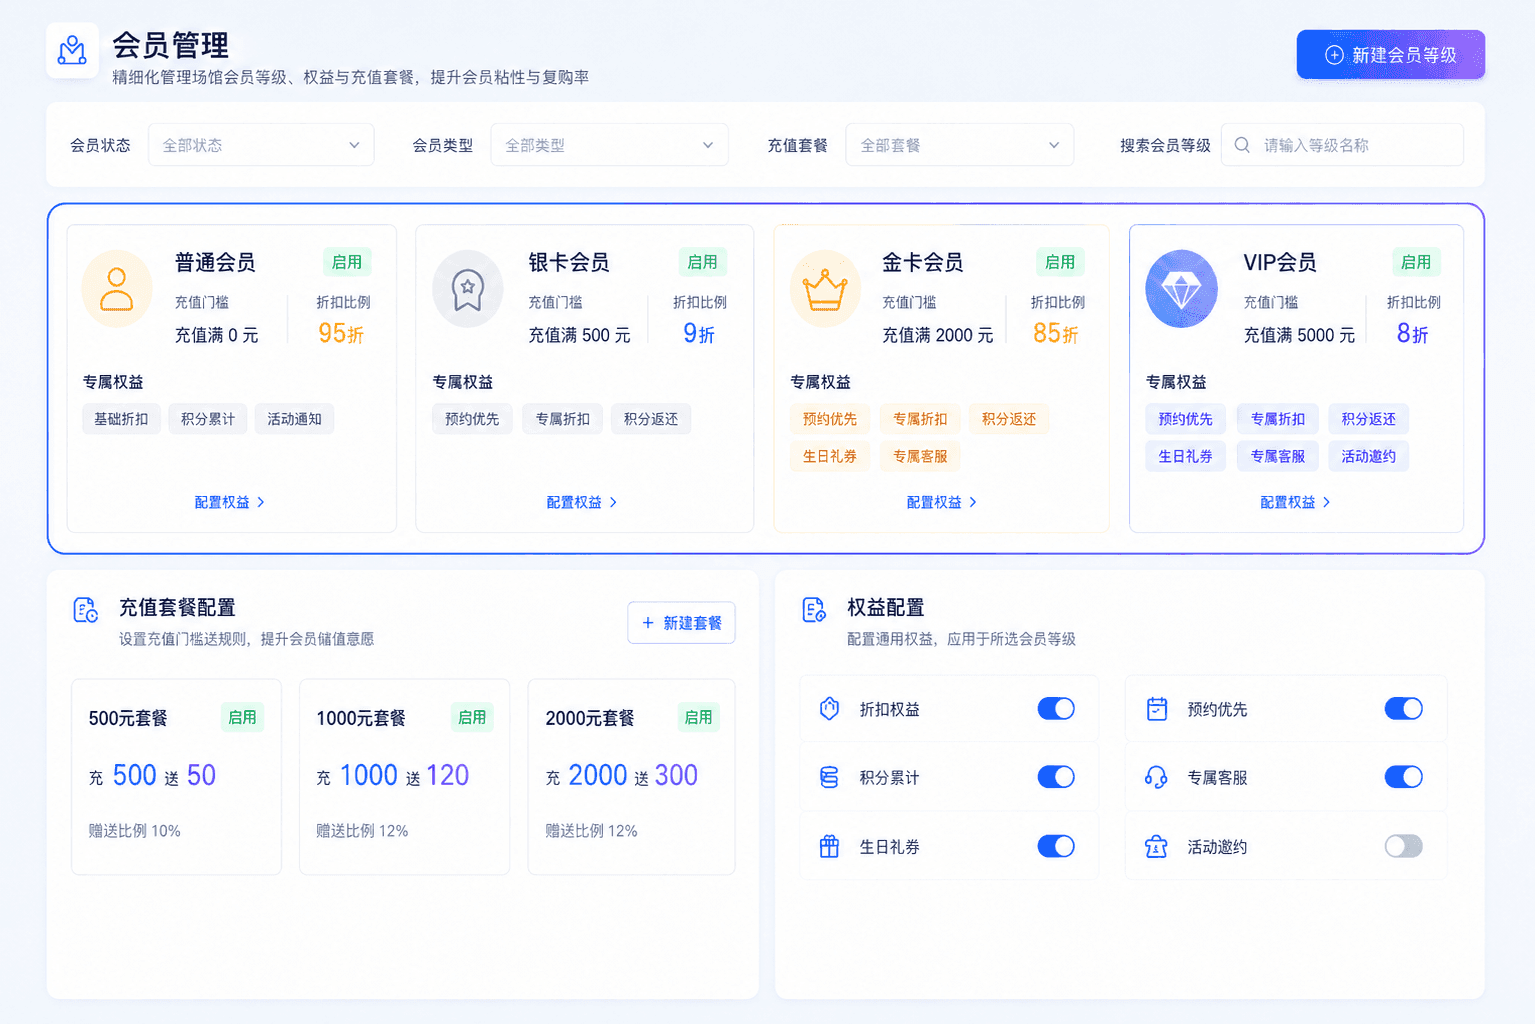Image resolution: width=1535 pixels, height=1024 pixels.
Task: Open the 会员类型 dropdown
Action: [x=609, y=145]
